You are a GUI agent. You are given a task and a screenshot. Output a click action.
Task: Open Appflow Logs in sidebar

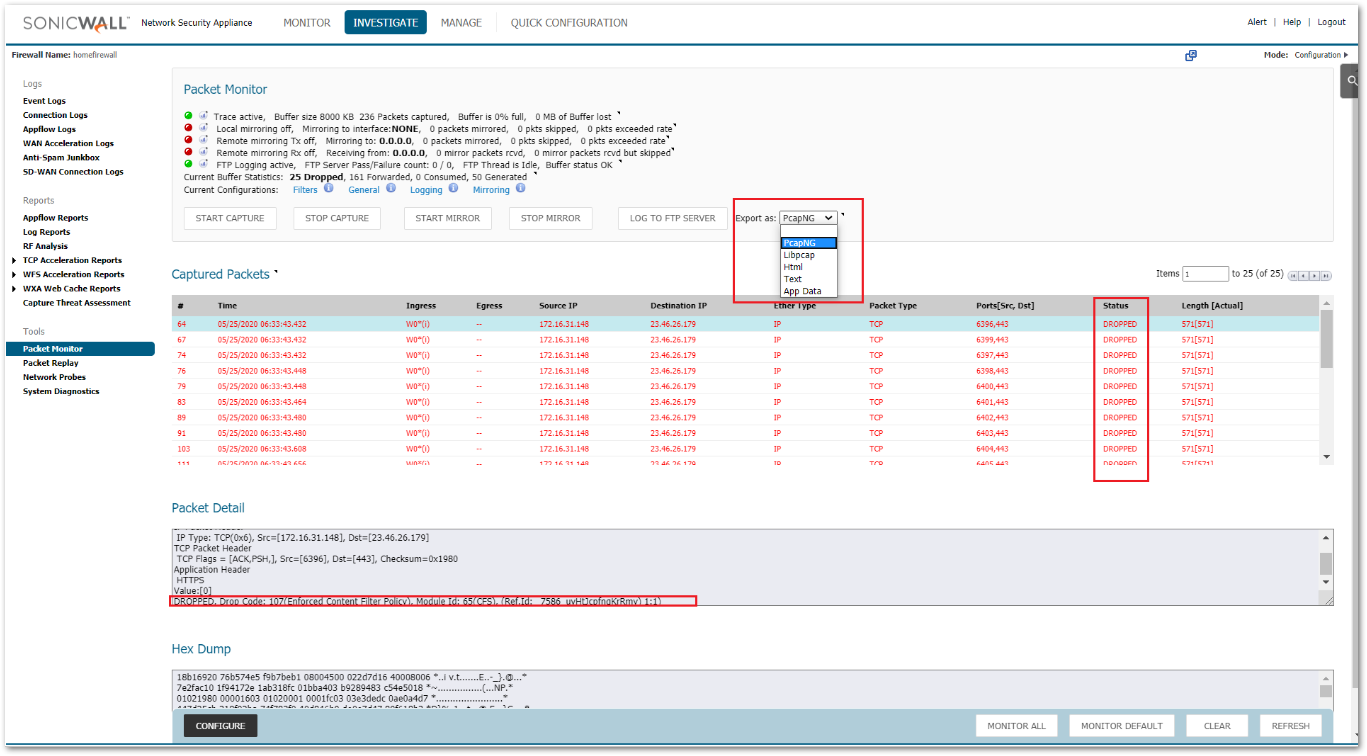click(49, 129)
